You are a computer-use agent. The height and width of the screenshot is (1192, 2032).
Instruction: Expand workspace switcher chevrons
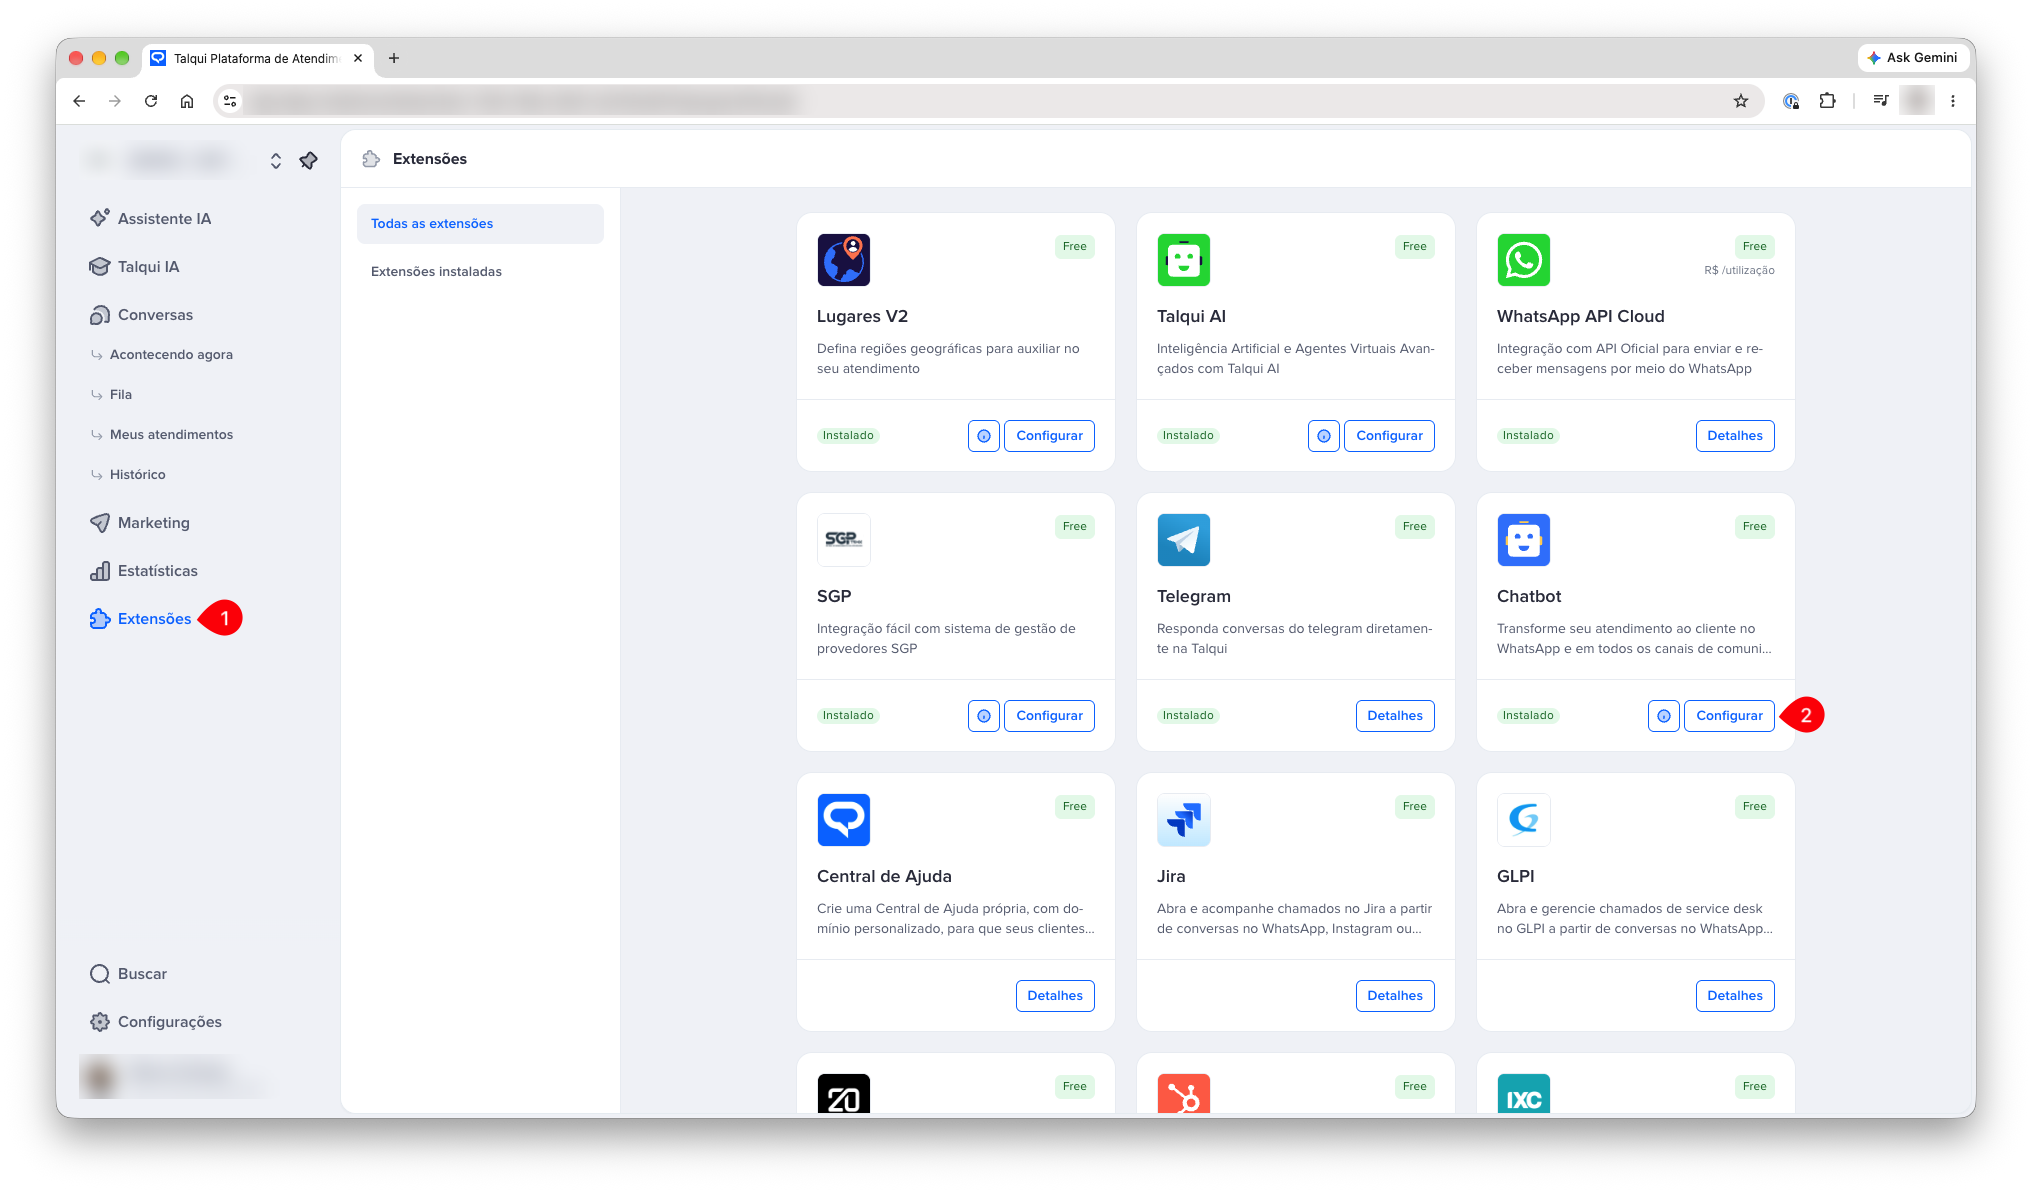point(276,160)
